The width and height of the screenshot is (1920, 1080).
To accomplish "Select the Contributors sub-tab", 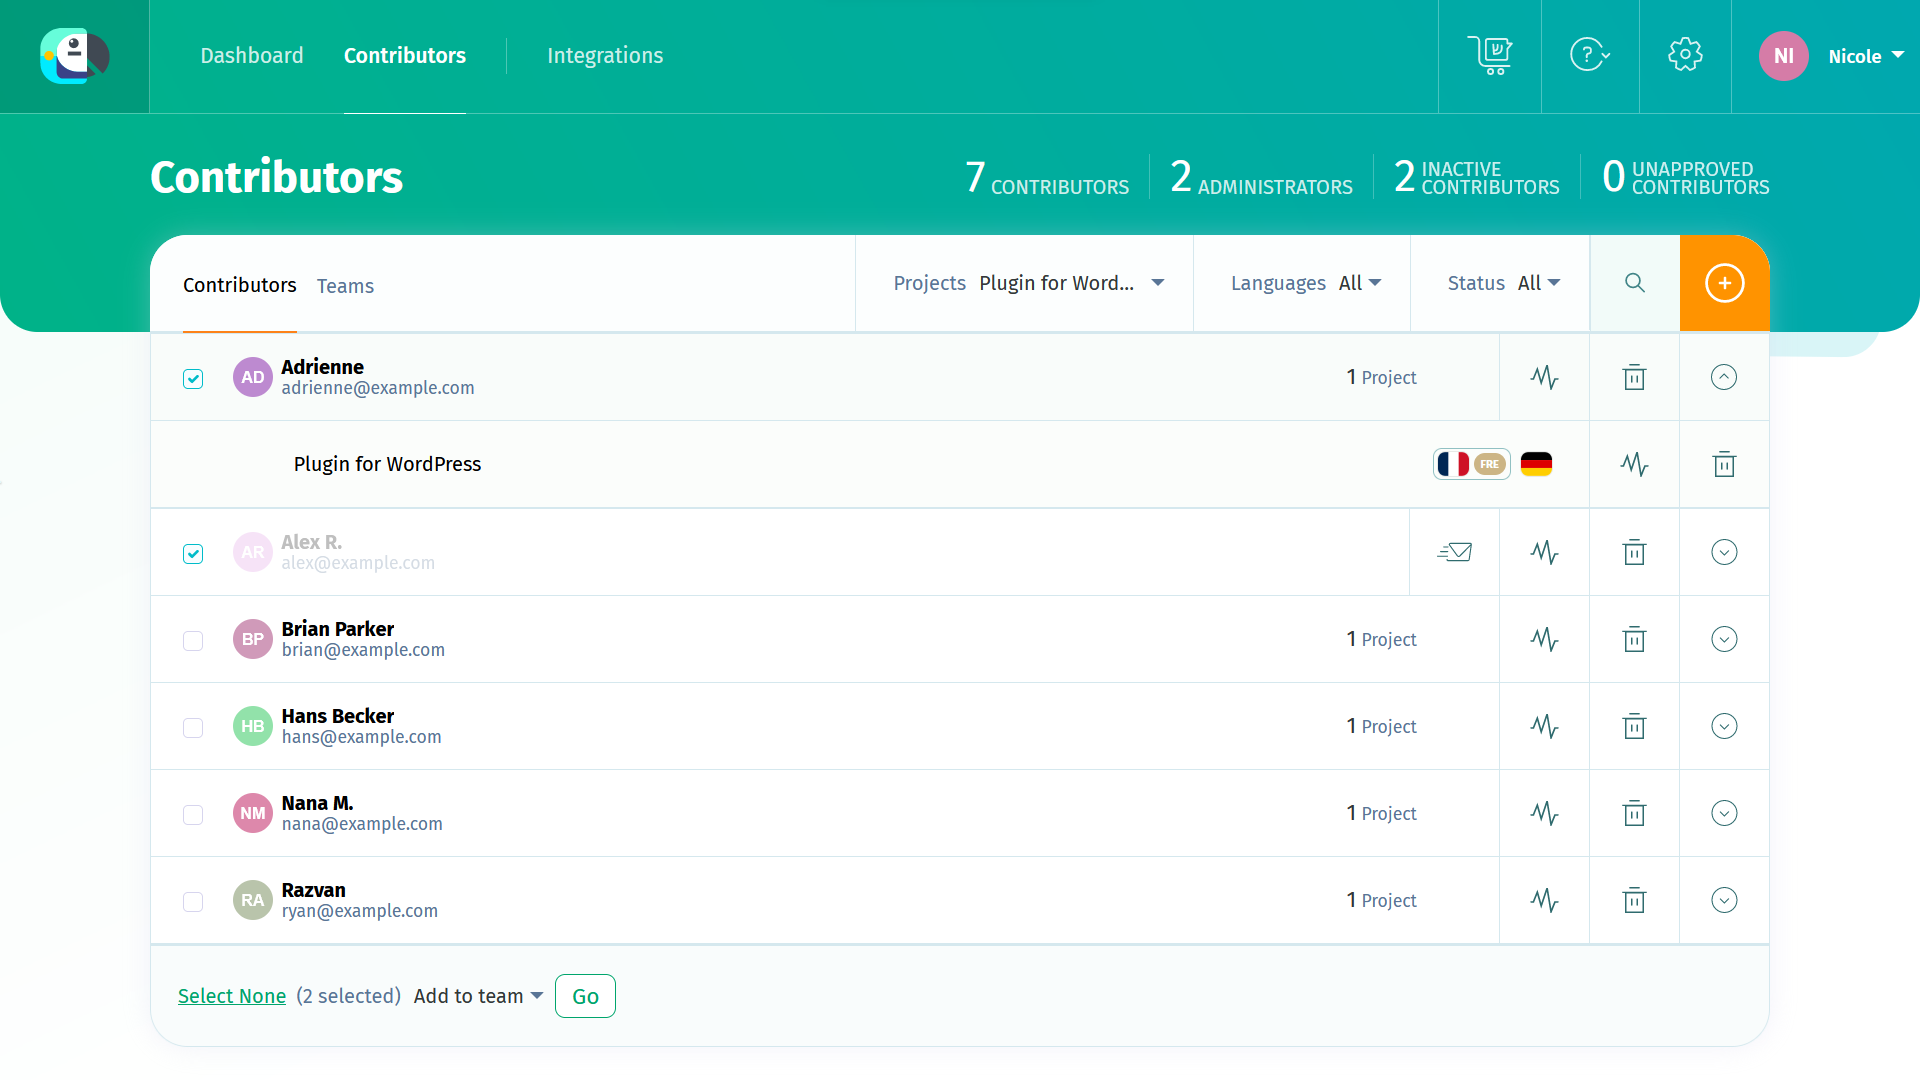I will coord(240,285).
